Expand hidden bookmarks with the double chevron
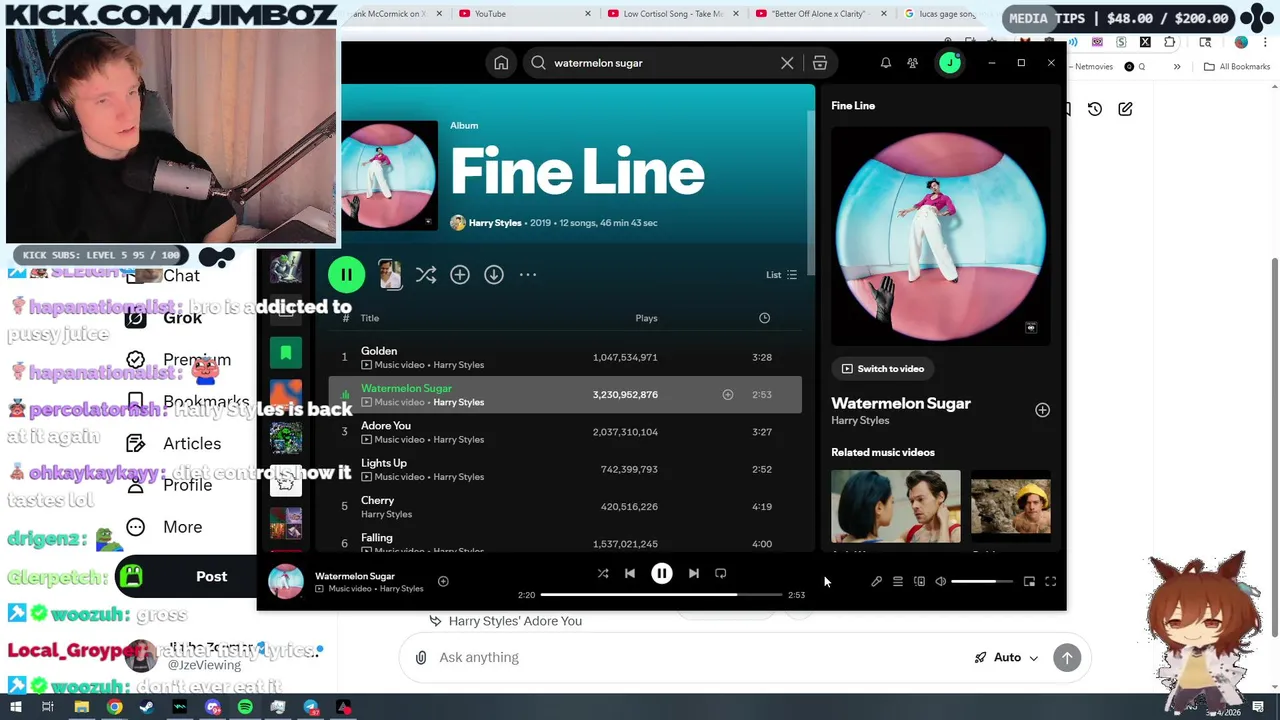 1177,67
